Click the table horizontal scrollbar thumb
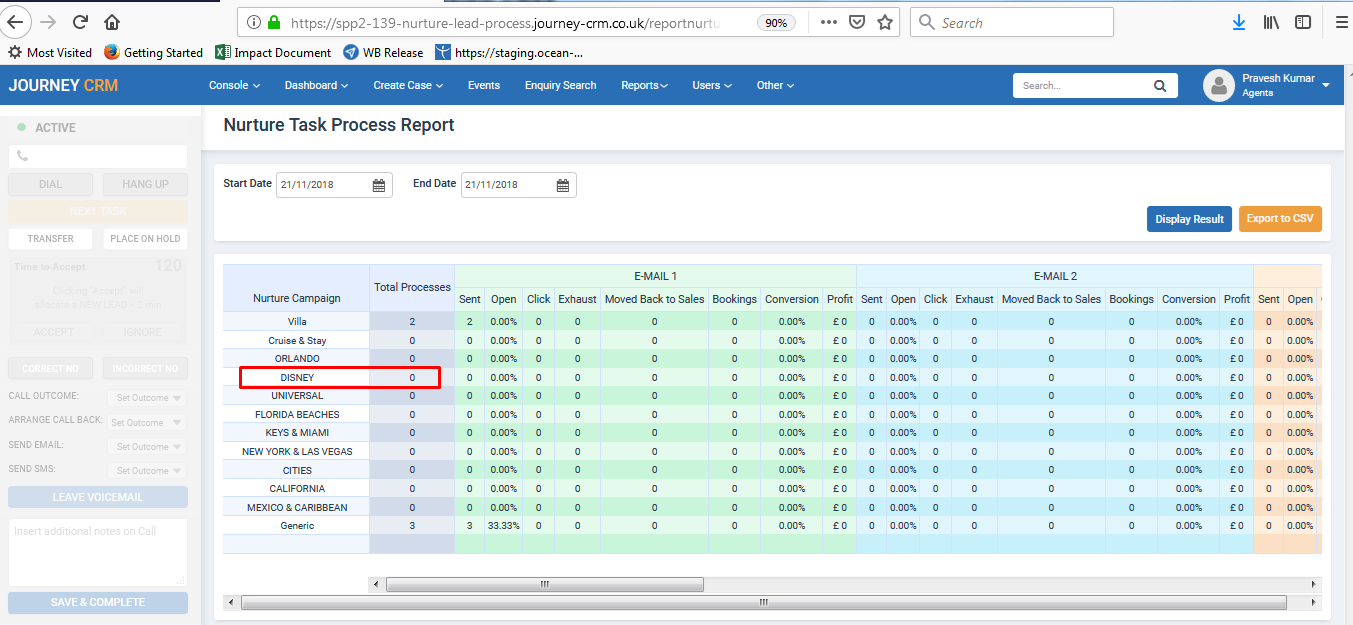Screen dimensions: 1353x625 pyautogui.click(x=544, y=584)
